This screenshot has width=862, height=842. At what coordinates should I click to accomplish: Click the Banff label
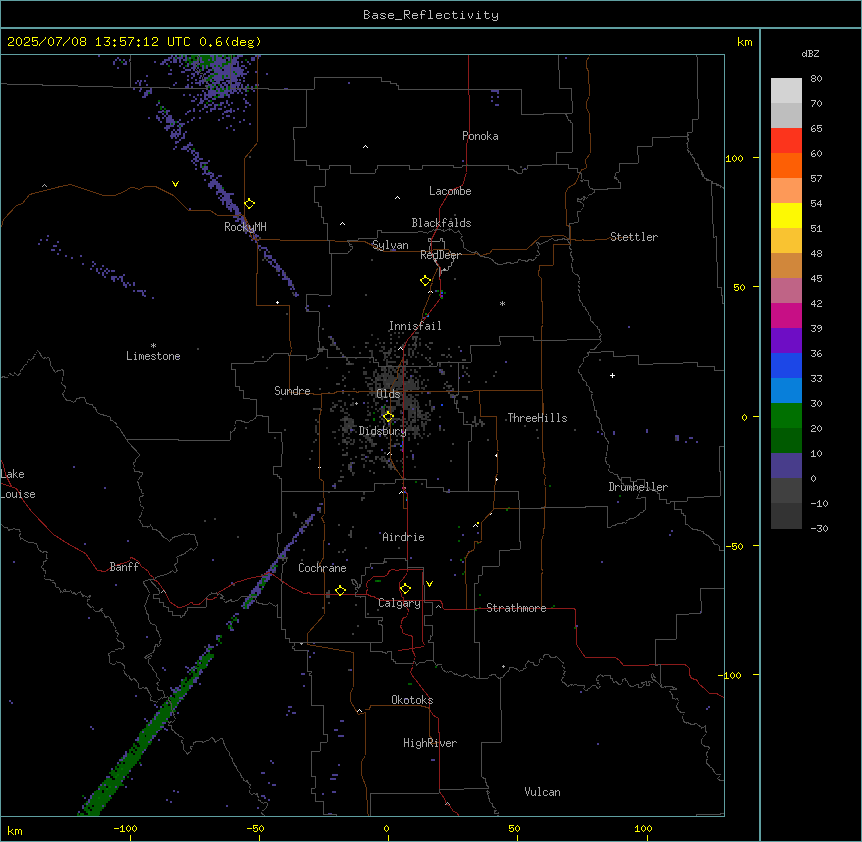(x=124, y=567)
